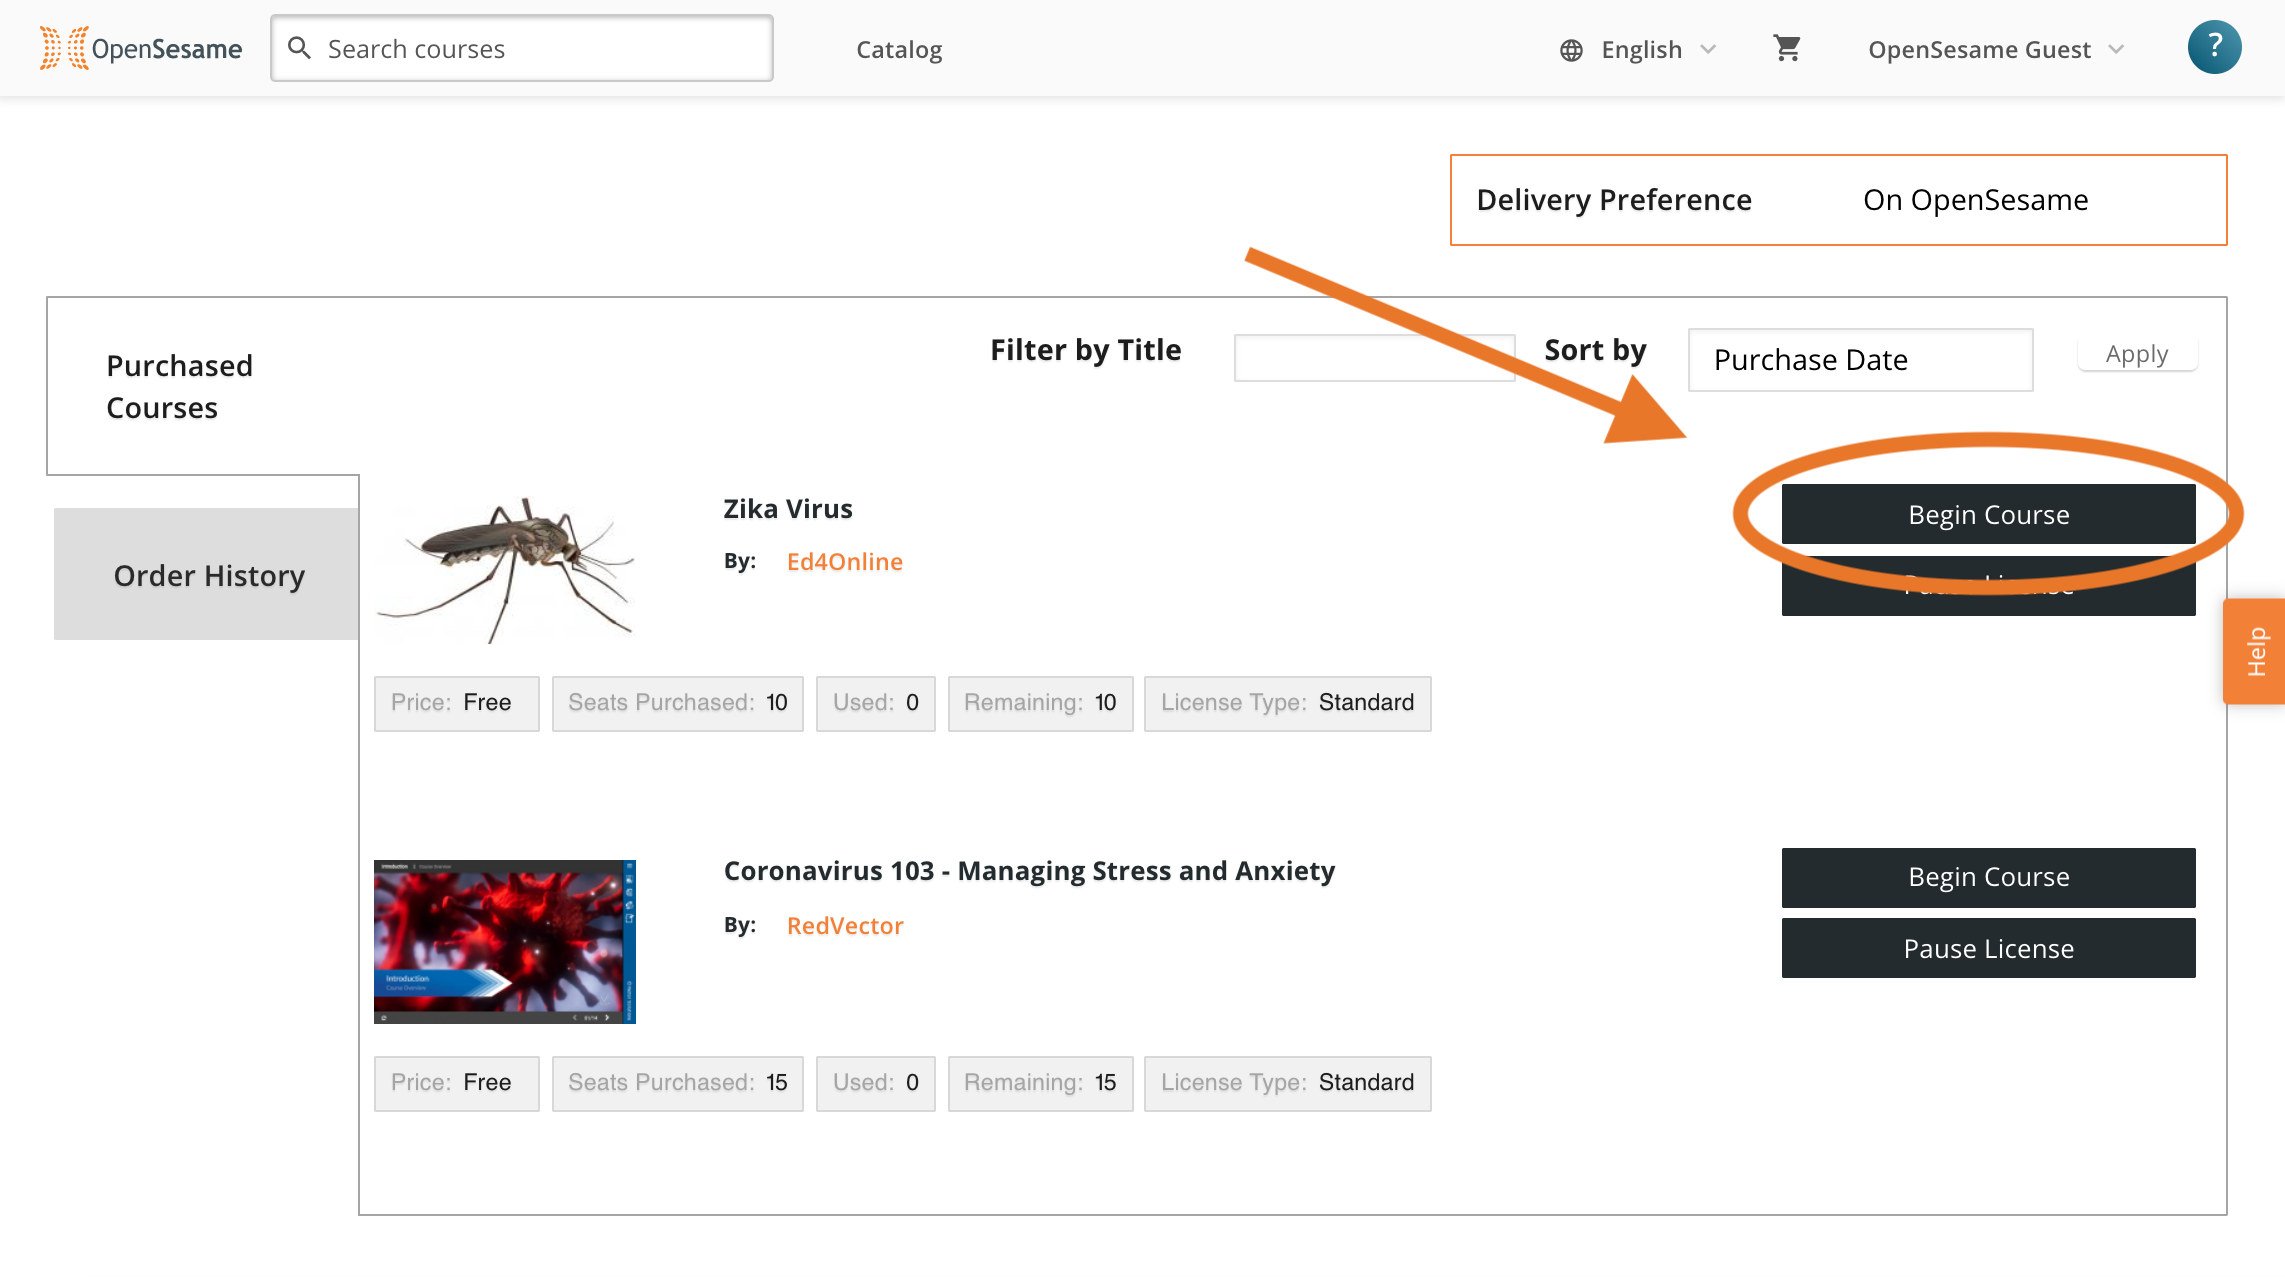
Task: Click 'License Type: Standard' for Coronavirus 103
Action: pos(1288,1083)
